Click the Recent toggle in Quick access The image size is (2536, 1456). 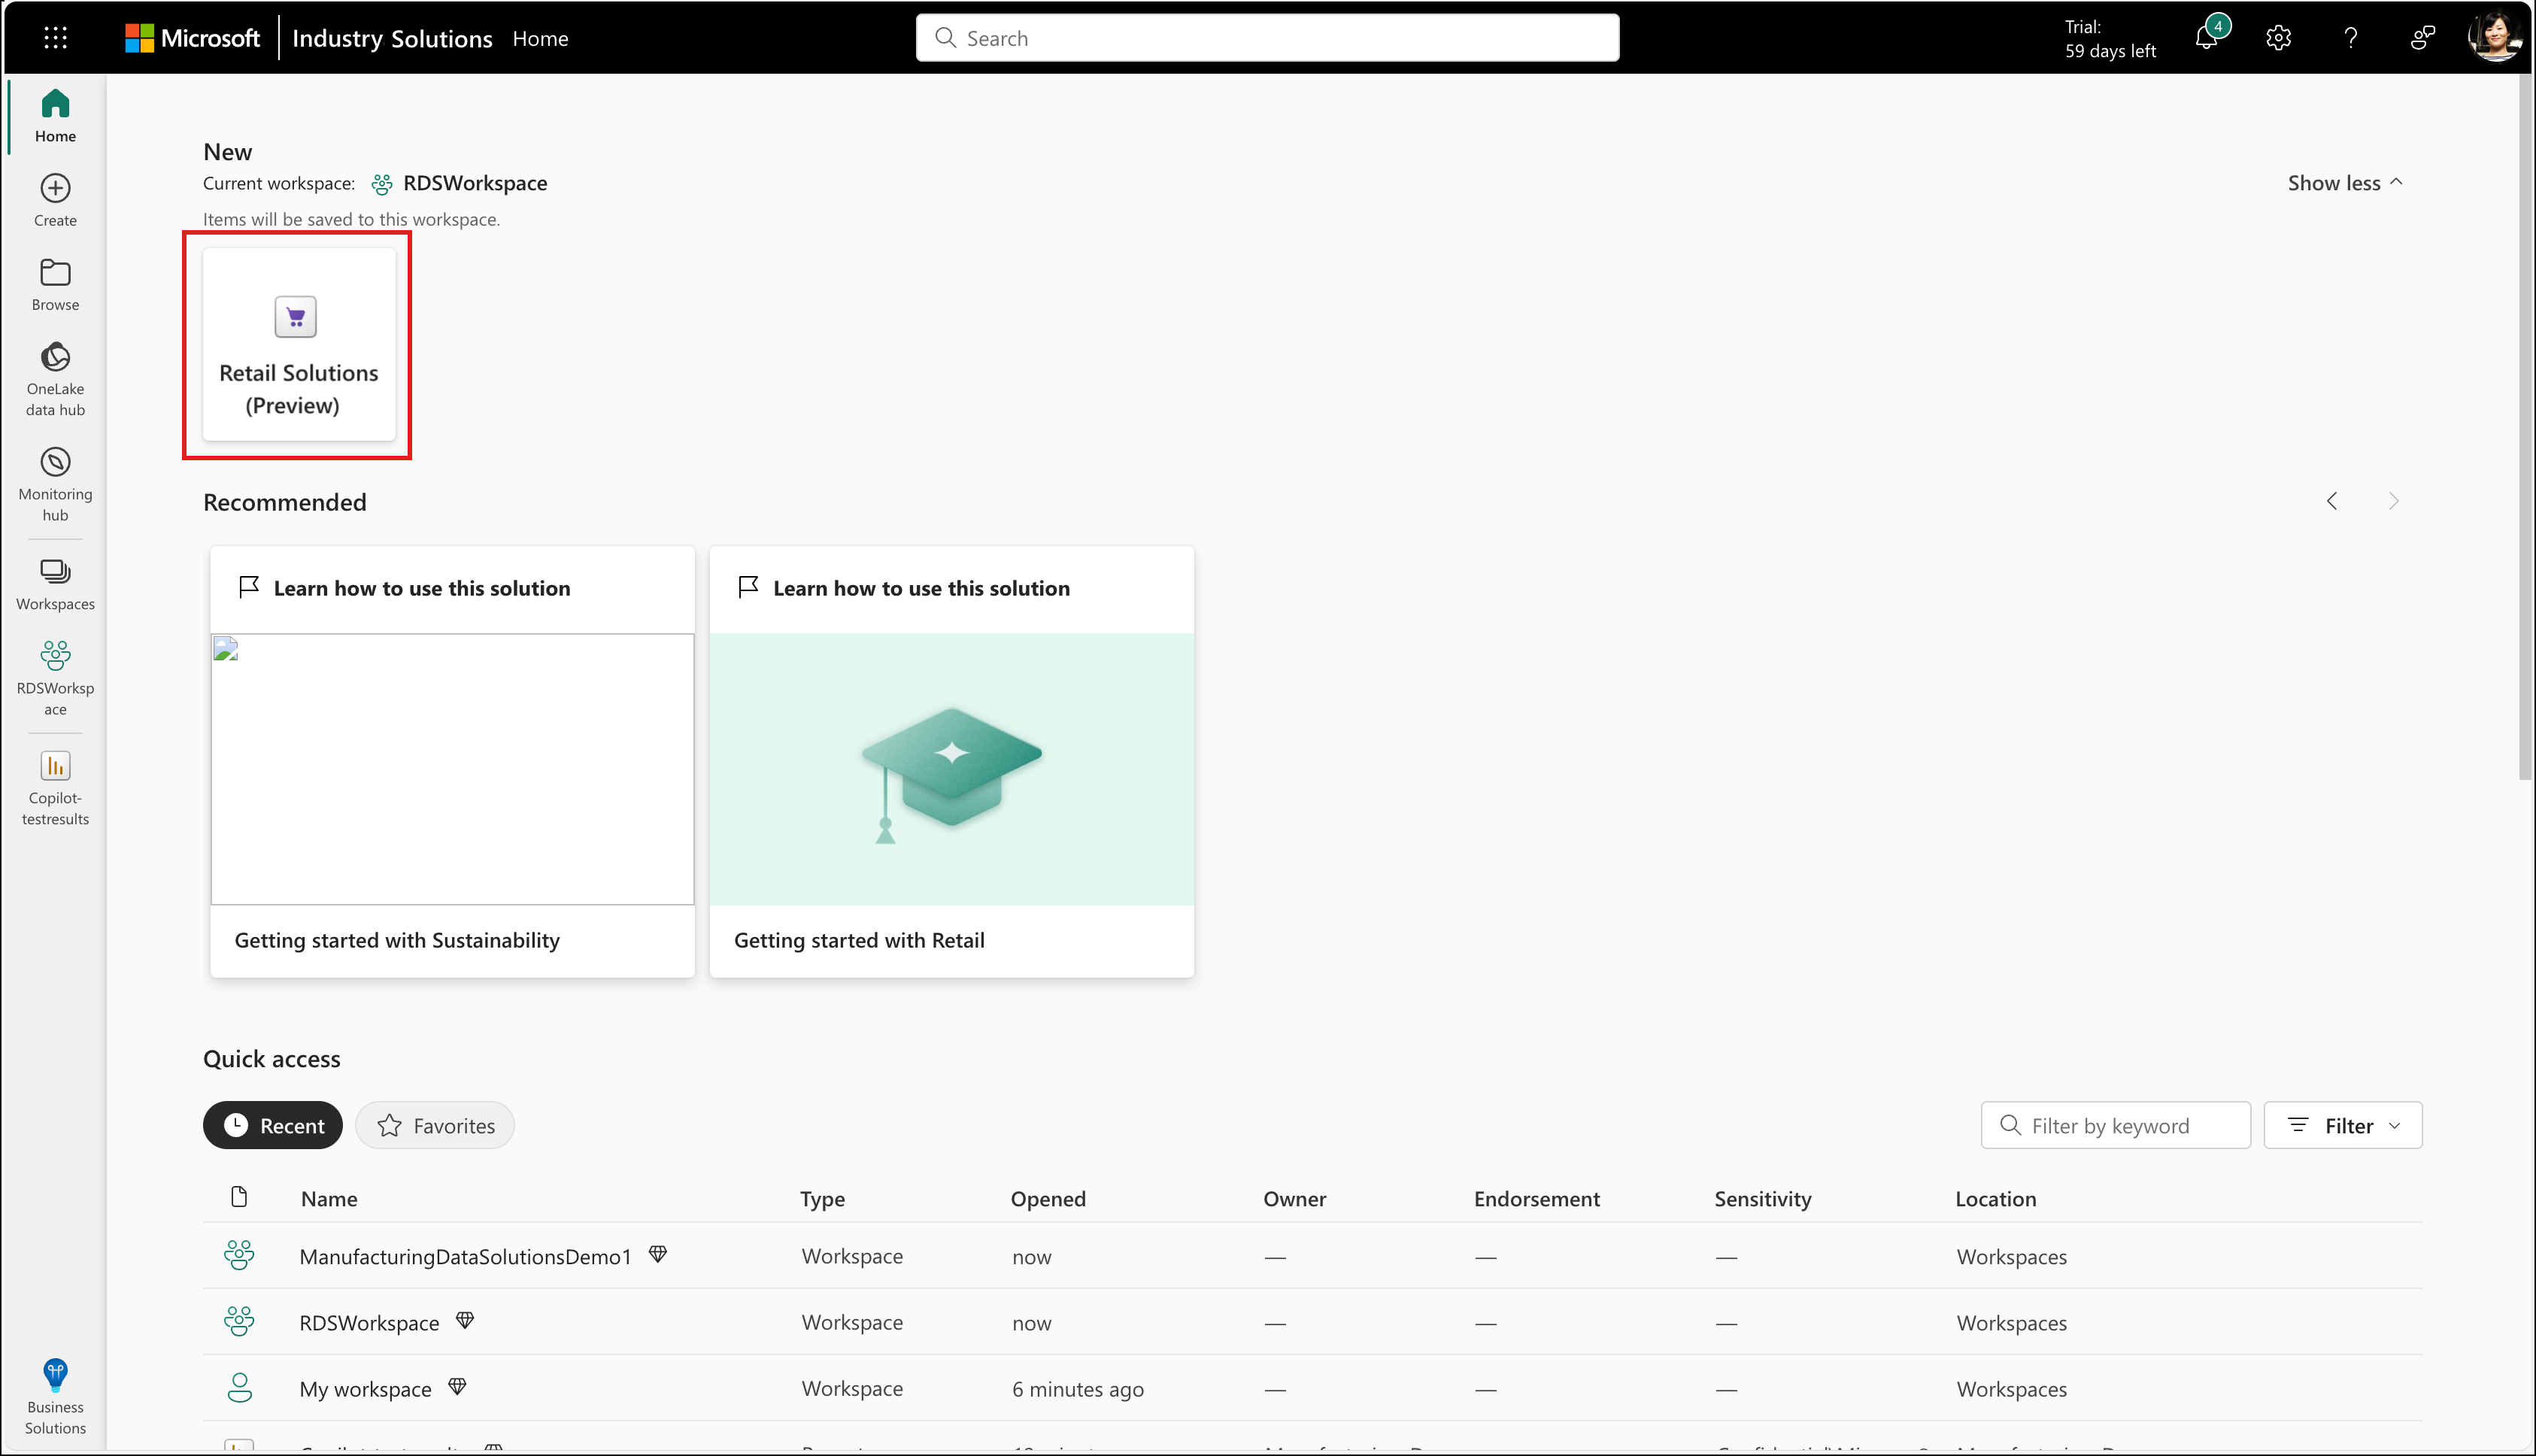coord(274,1125)
